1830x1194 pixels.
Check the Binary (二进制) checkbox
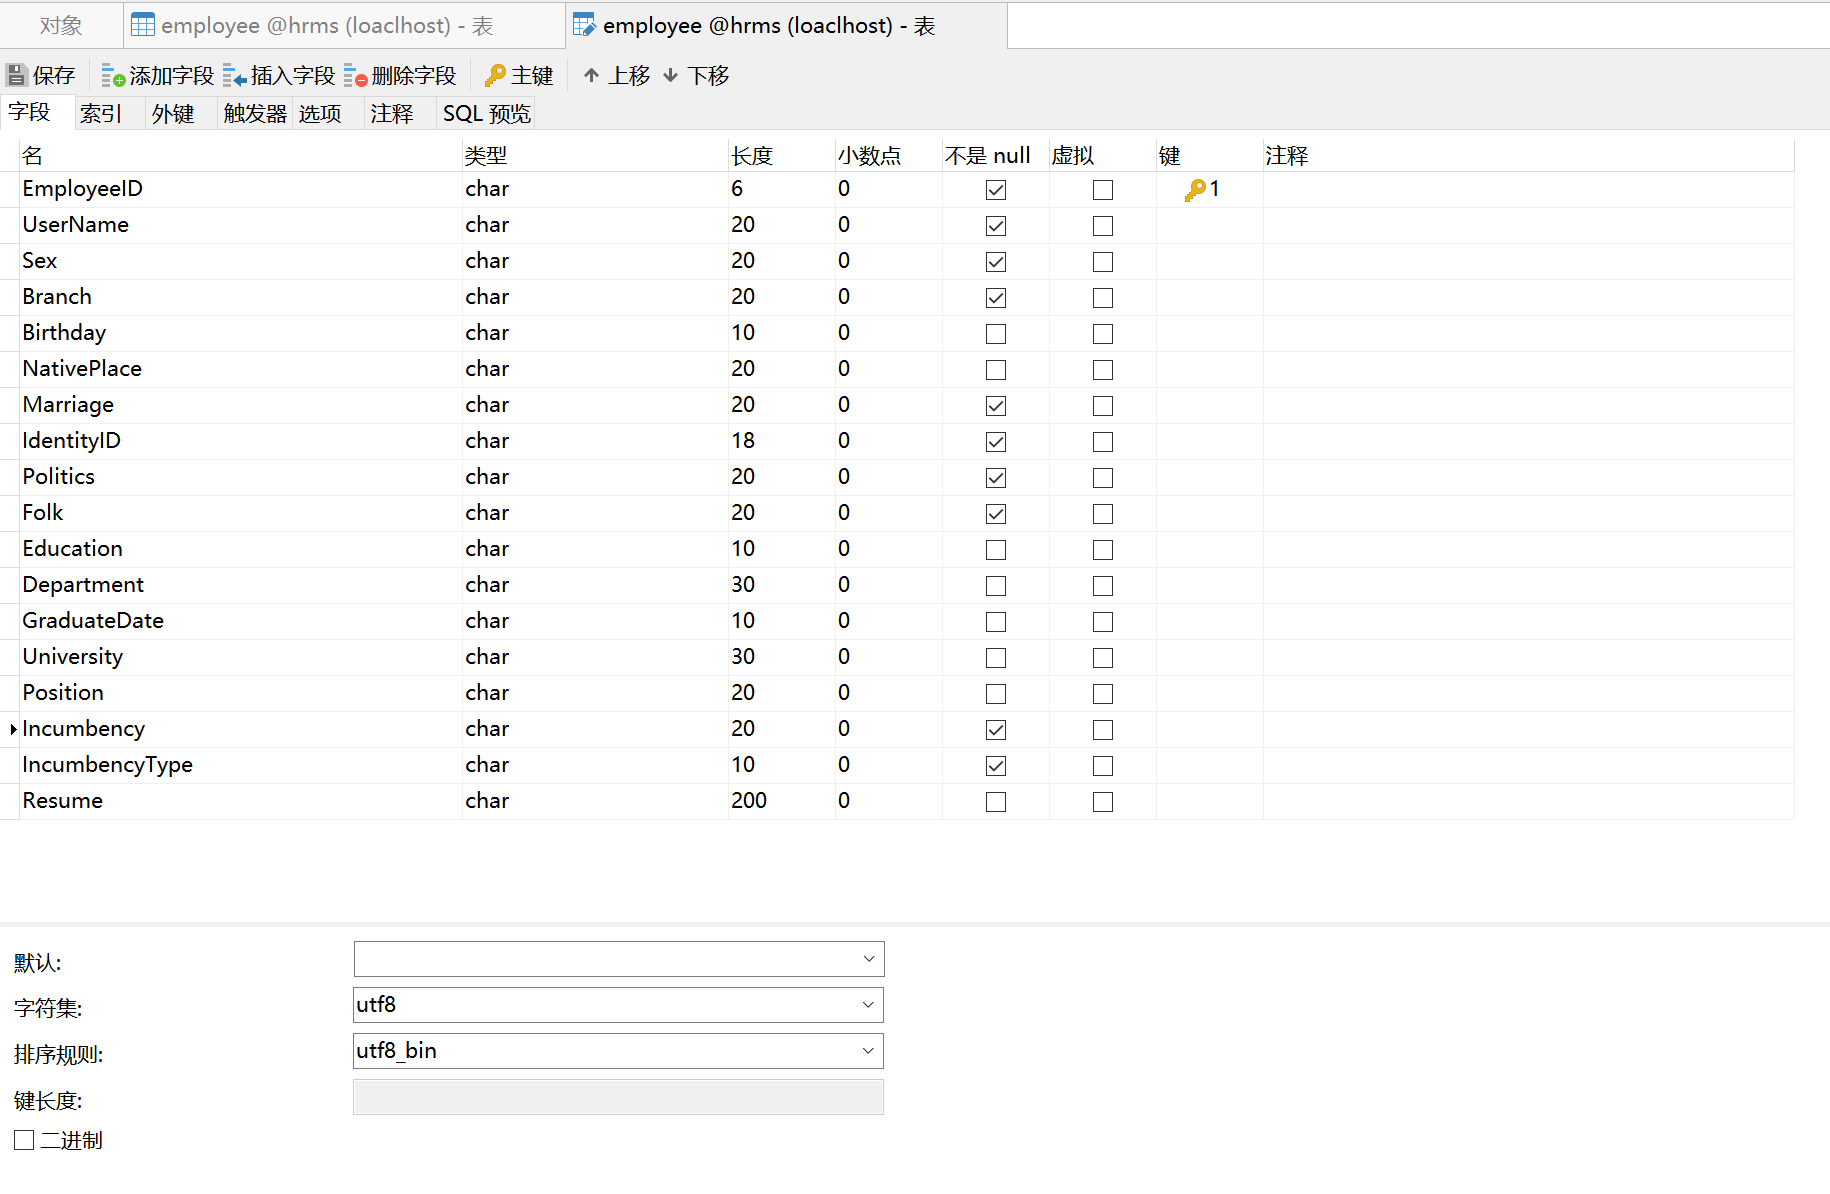(x=24, y=1140)
